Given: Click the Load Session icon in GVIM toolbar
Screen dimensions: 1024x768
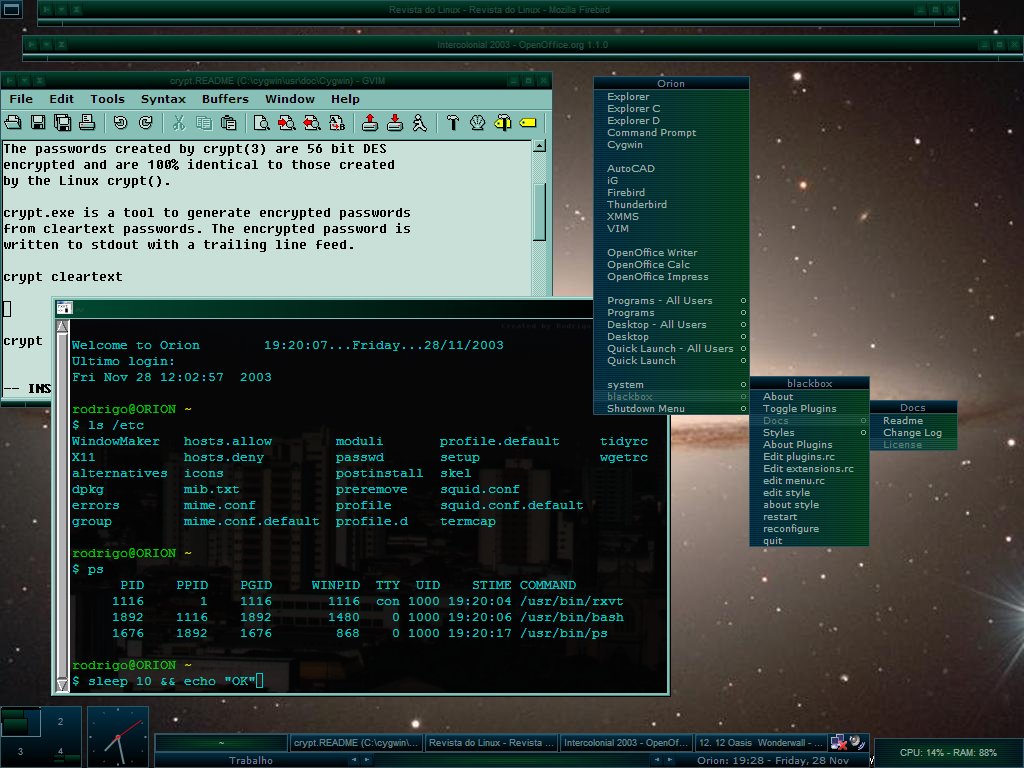Looking at the screenshot, I should tap(370, 123).
